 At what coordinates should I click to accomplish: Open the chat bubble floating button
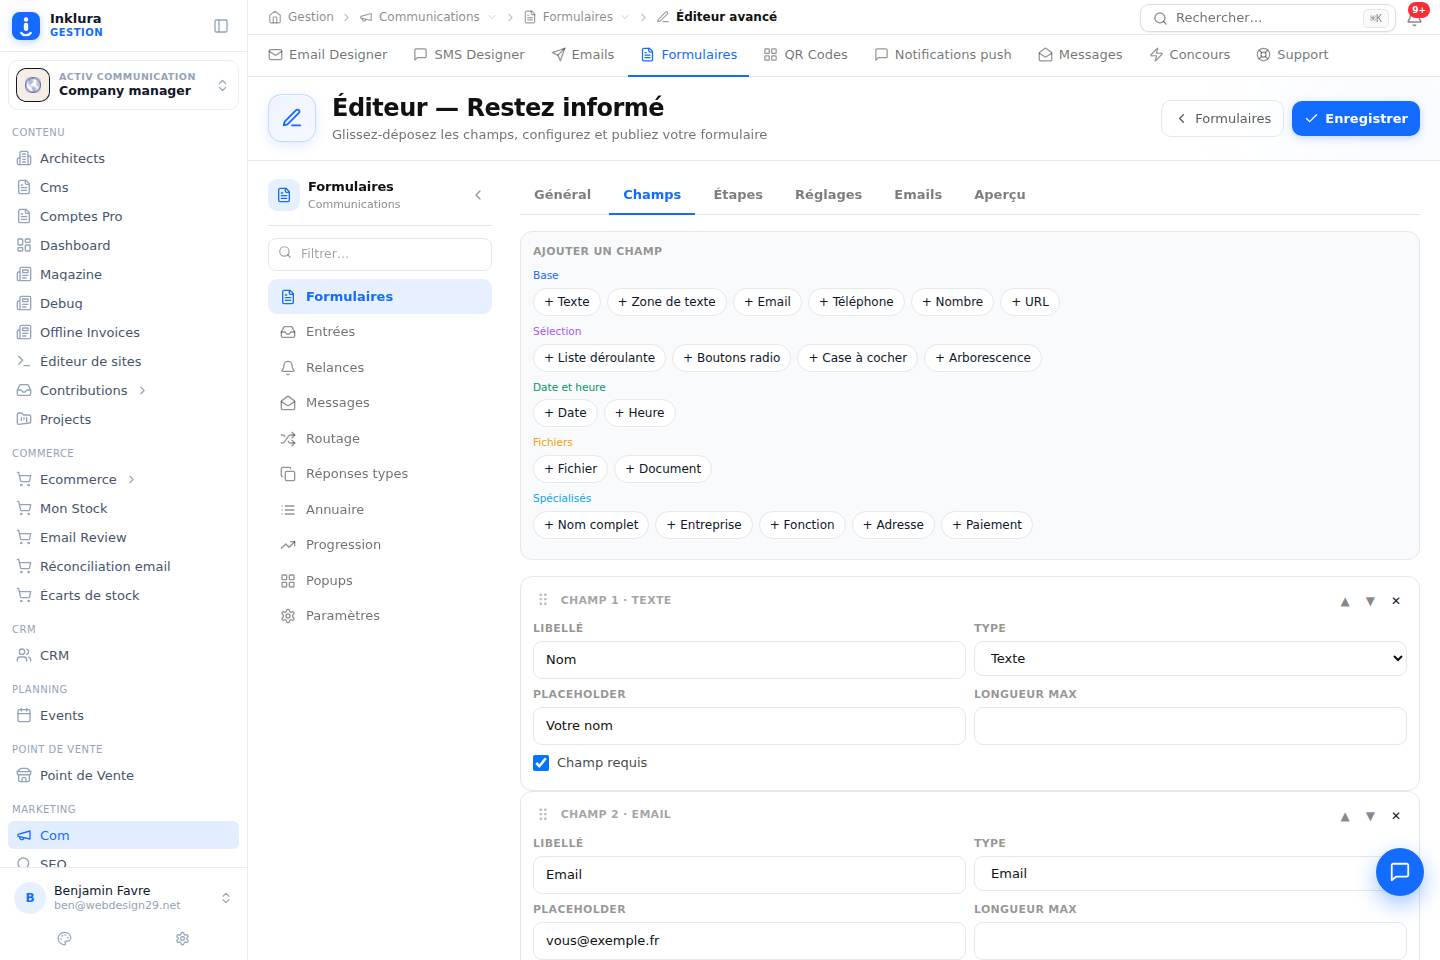(1399, 871)
